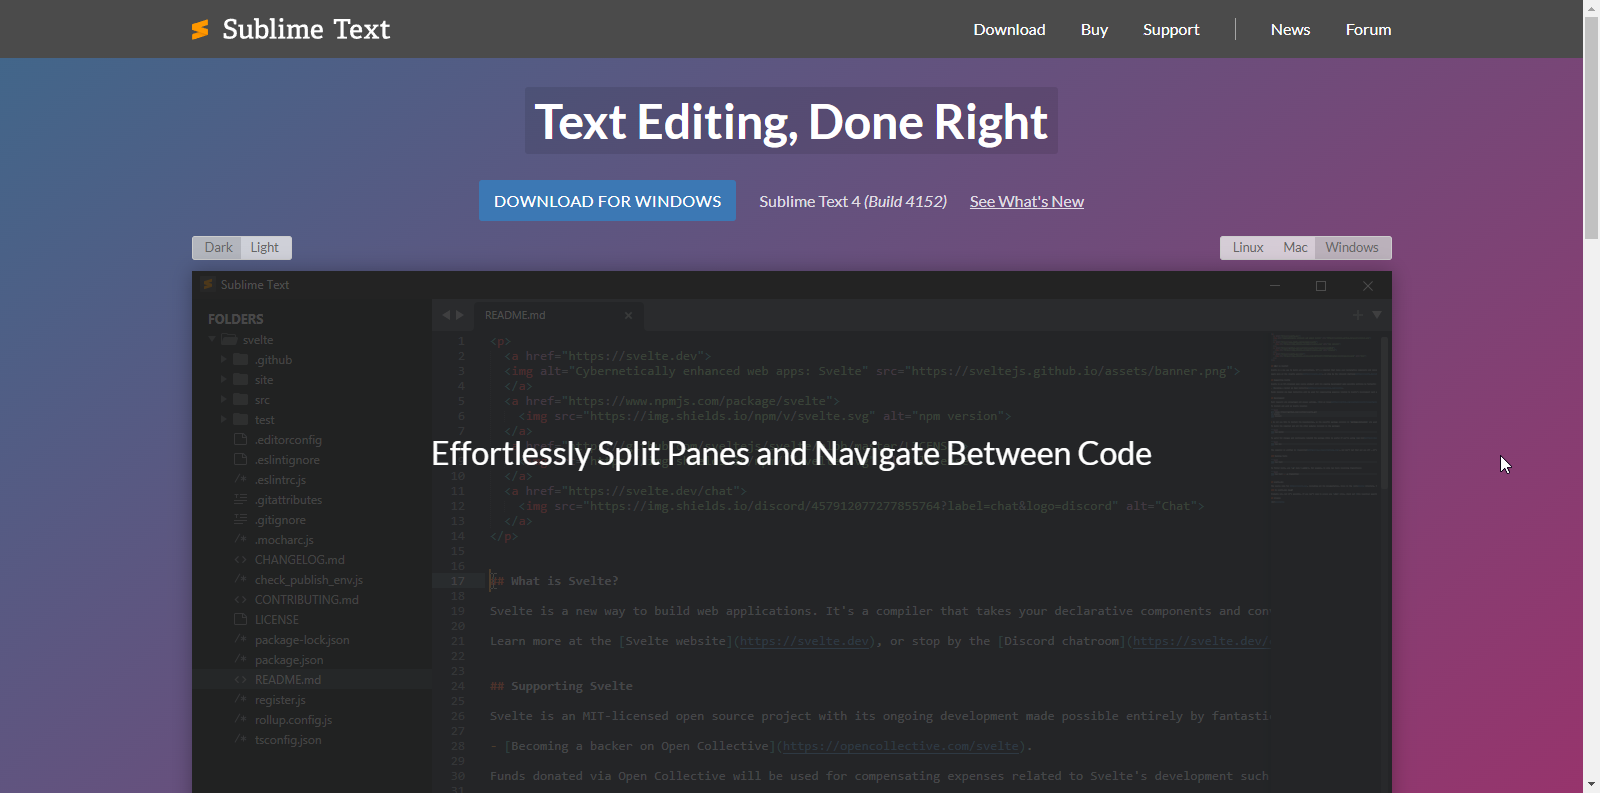Click Download for Windows button
The width and height of the screenshot is (1600, 793).
point(607,201)
